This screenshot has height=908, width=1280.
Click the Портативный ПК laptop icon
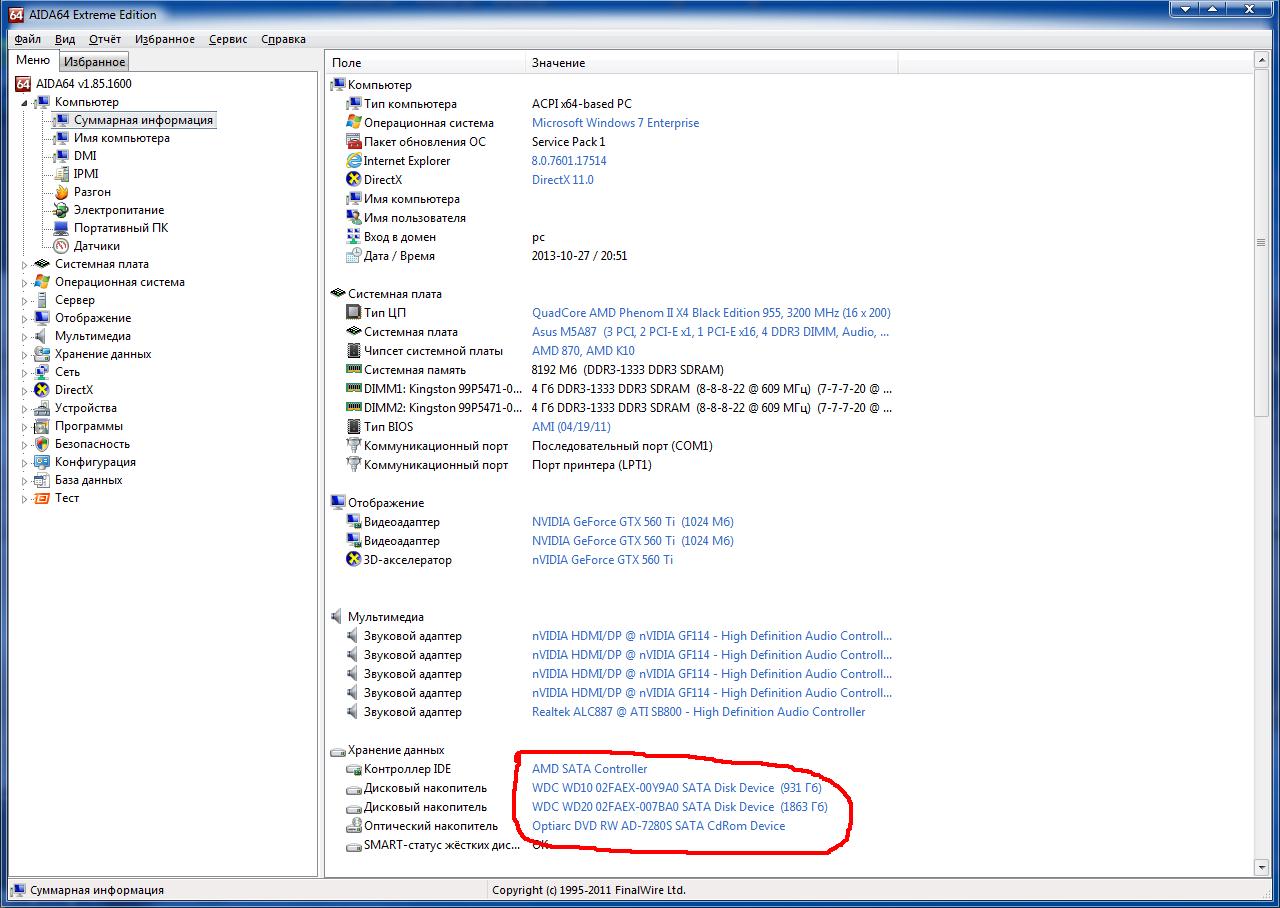tap(61, 228)
